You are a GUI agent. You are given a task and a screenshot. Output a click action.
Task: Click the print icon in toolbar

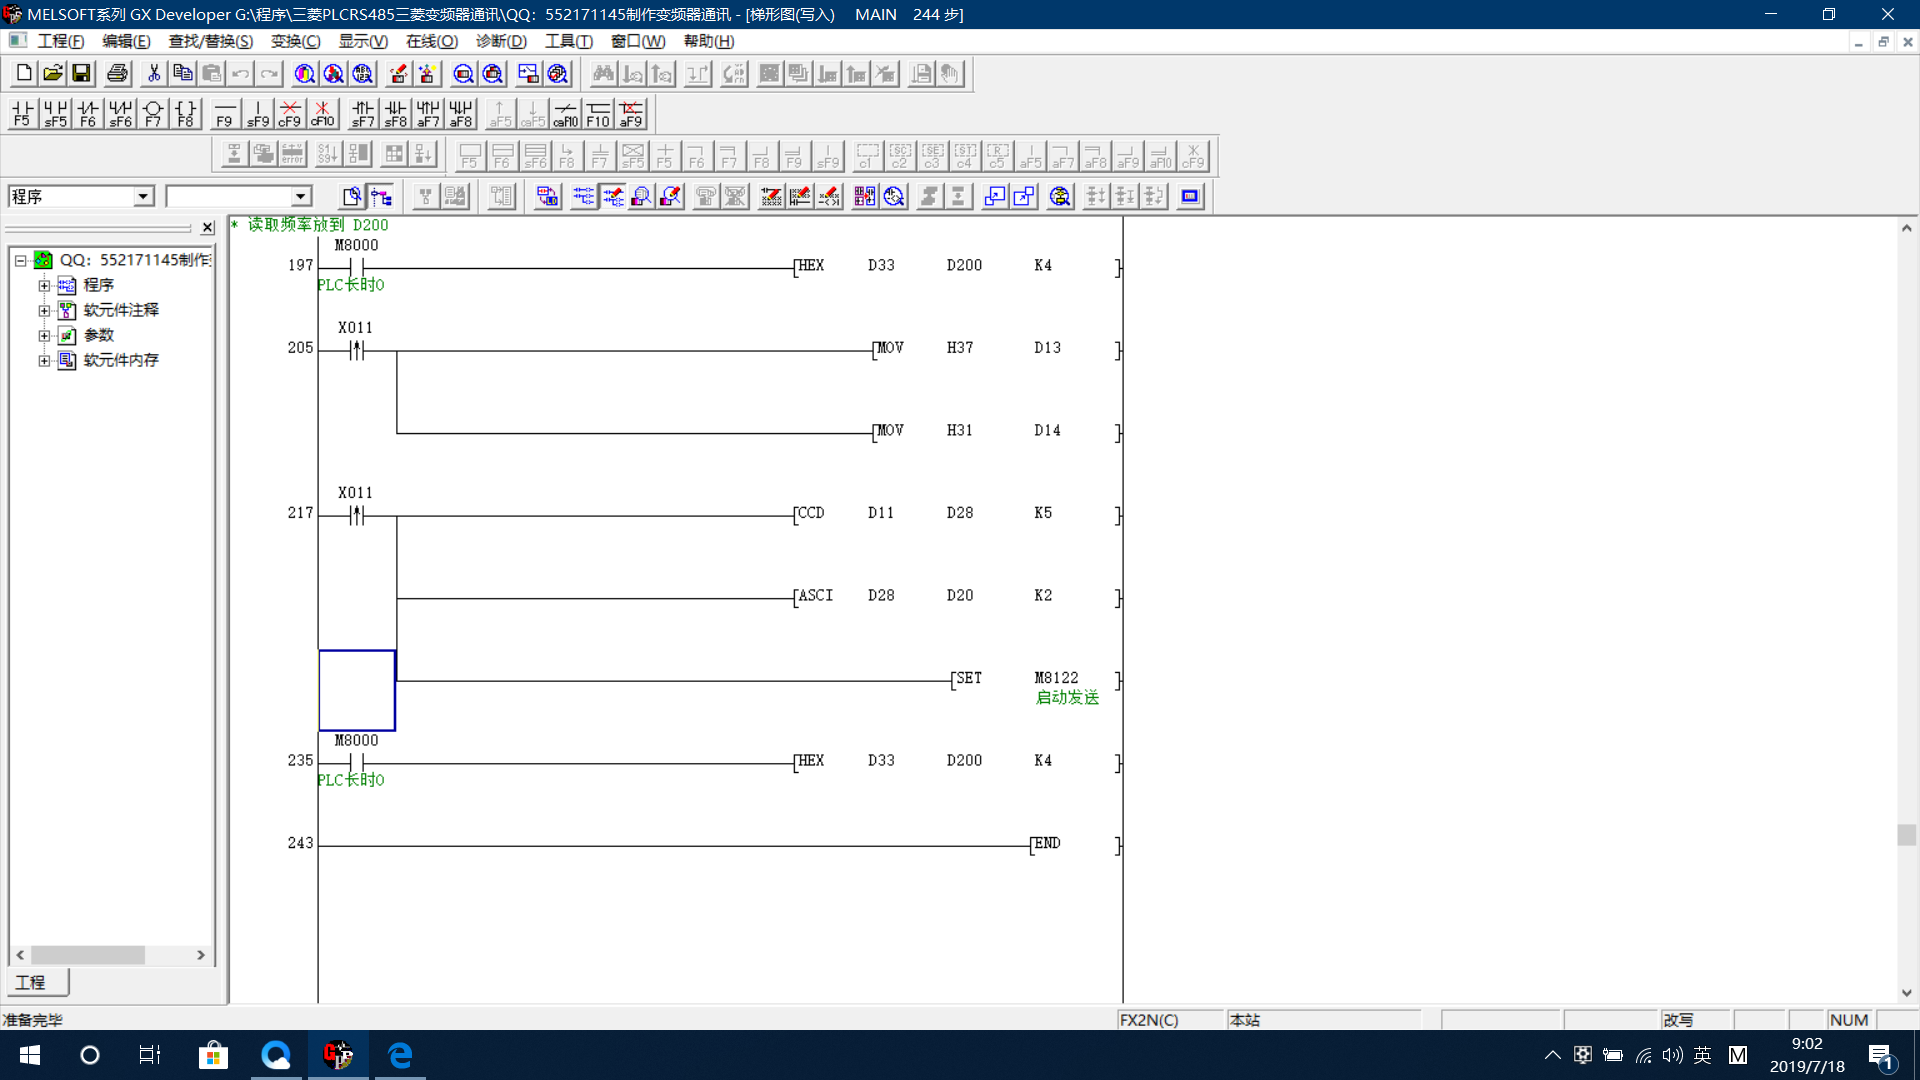(117, 73)
